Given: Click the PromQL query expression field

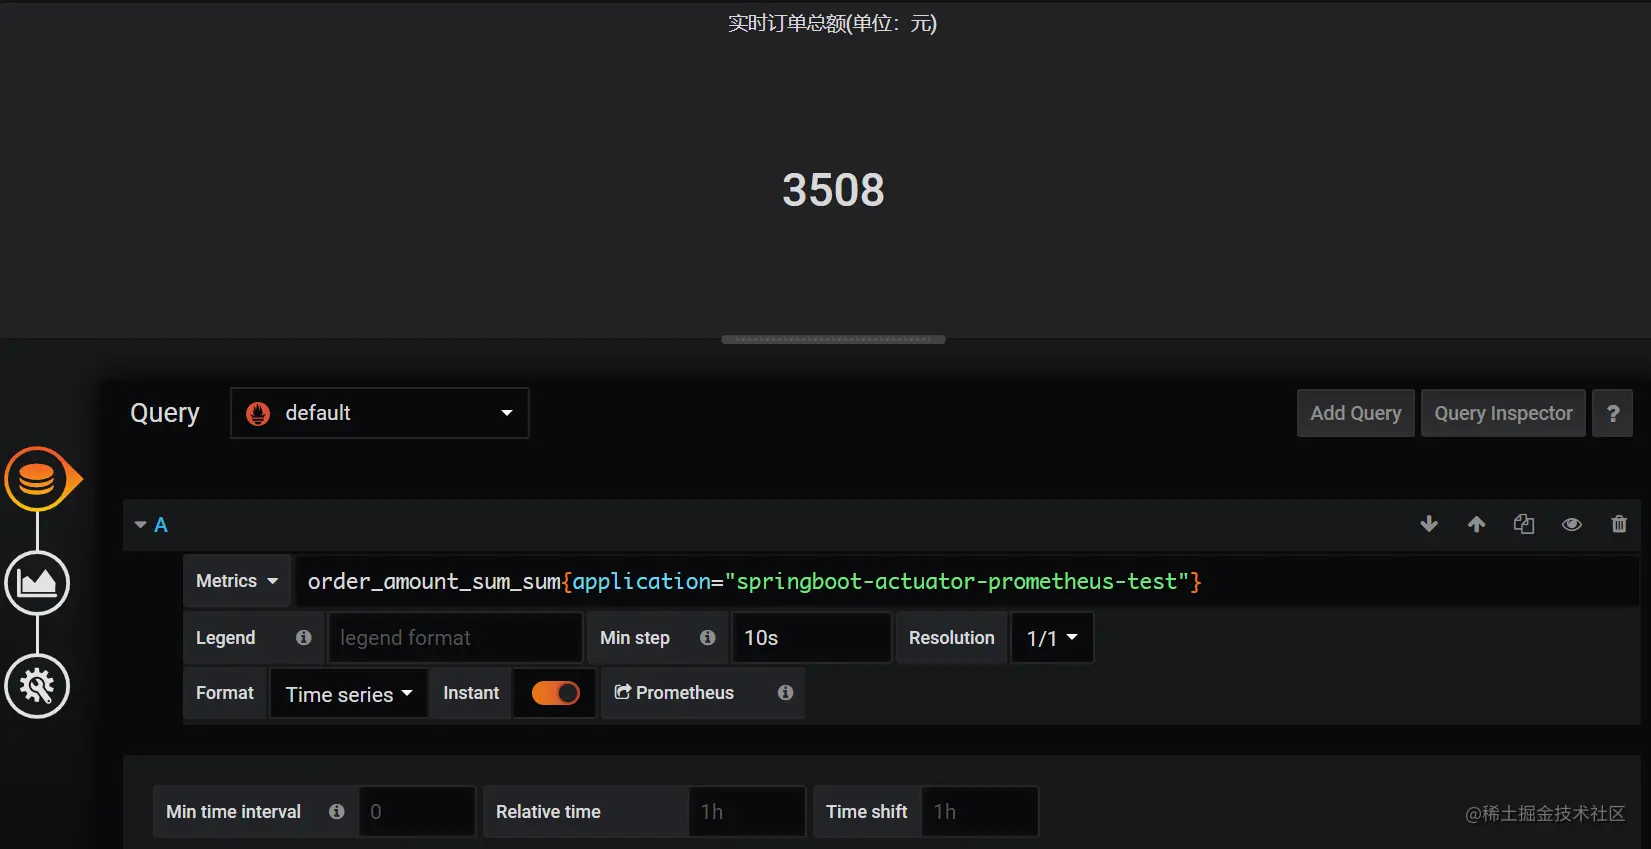Looking at the screenshot, I should click(967, 581).
